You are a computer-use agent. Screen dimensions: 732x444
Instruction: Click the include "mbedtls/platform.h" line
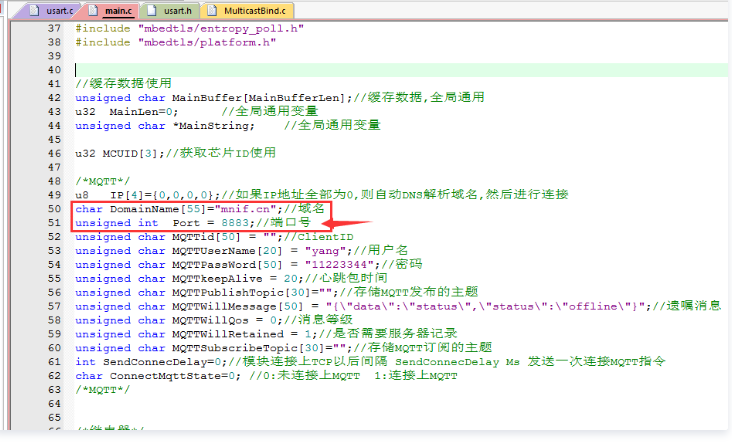(176, 42)
